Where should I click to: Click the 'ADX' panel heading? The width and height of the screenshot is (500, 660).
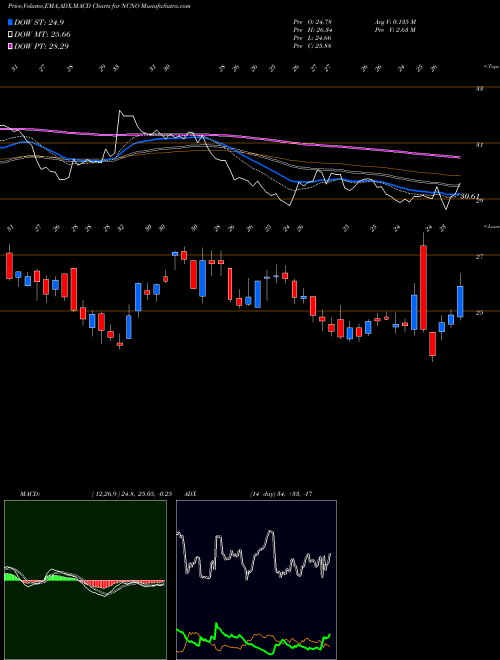pos(191,494)
